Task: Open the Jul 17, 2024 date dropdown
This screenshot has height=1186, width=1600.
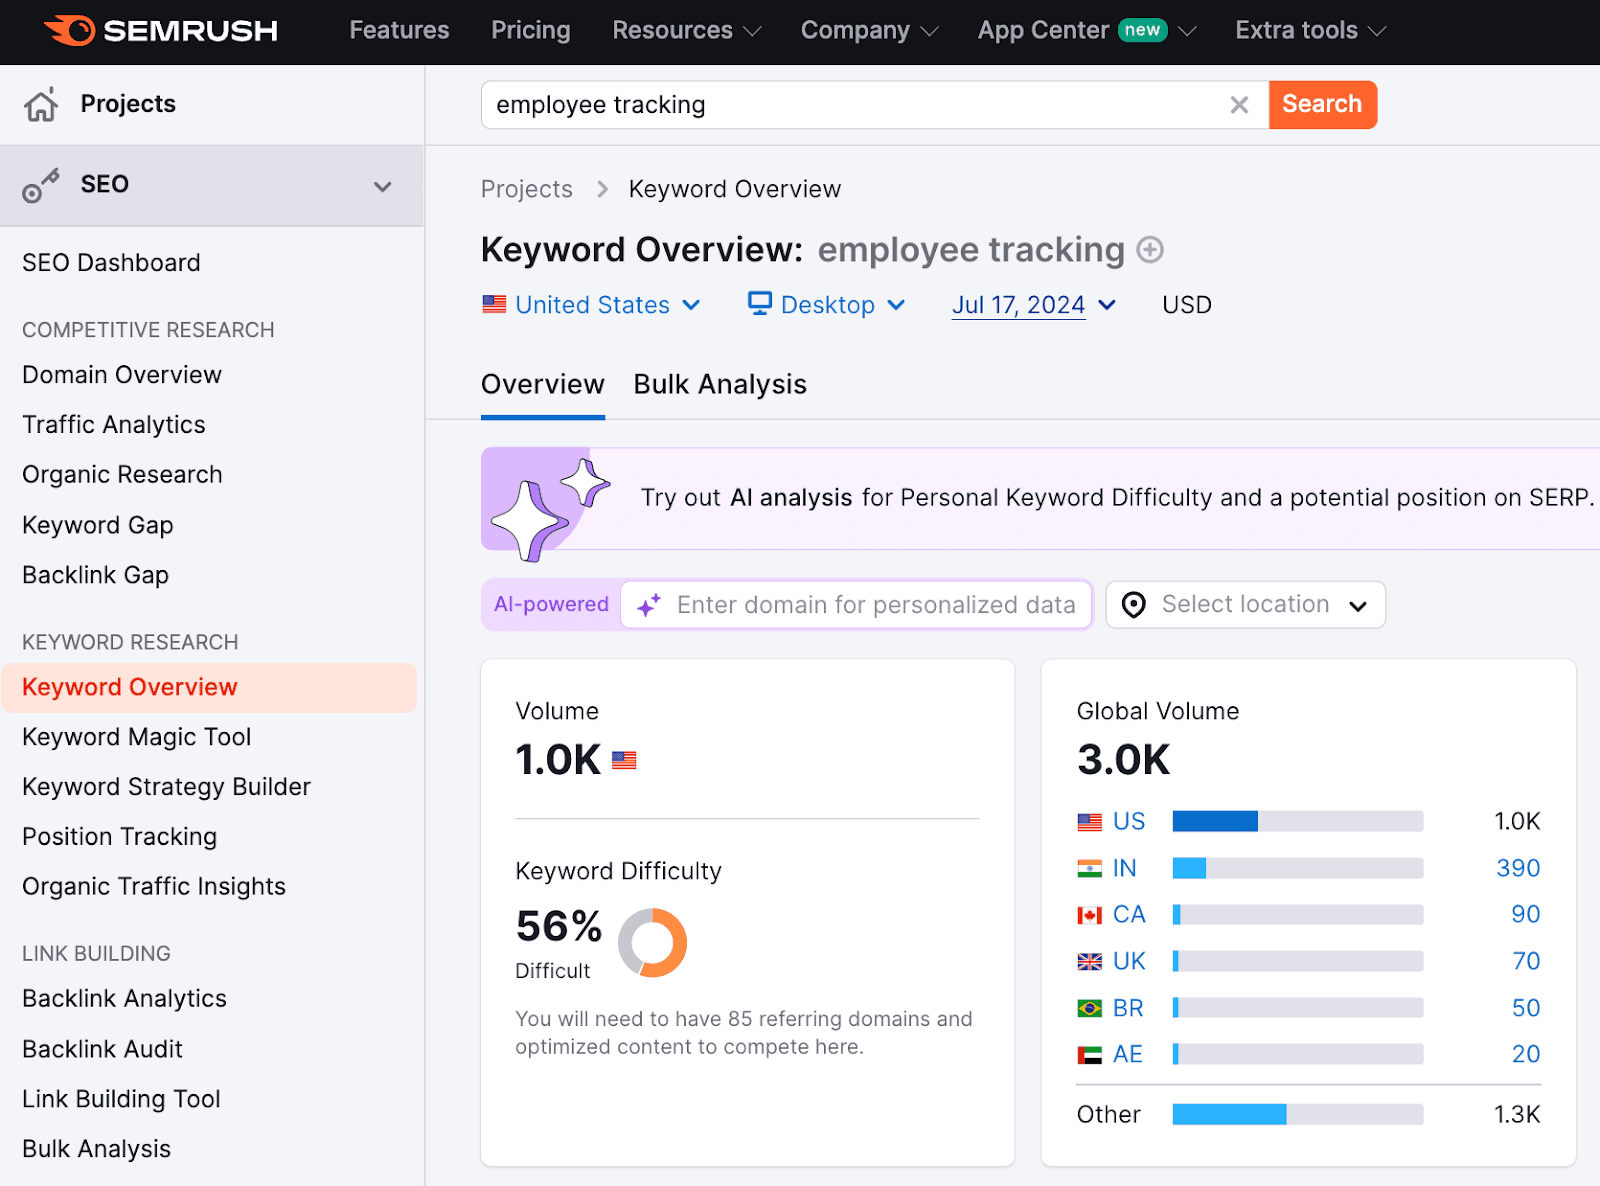Action: (1033, 305)
